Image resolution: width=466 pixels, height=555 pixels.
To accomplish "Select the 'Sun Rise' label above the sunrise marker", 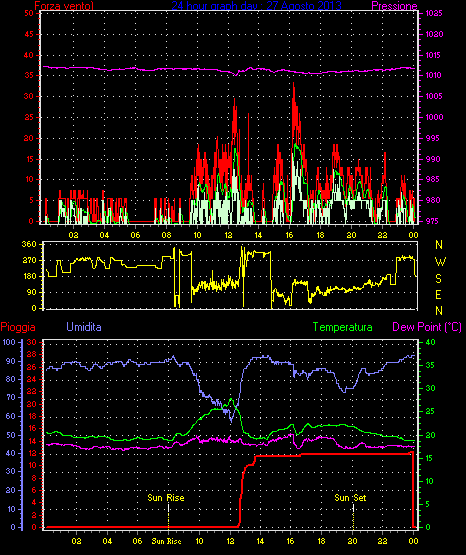I will click(x=166, y=498).
